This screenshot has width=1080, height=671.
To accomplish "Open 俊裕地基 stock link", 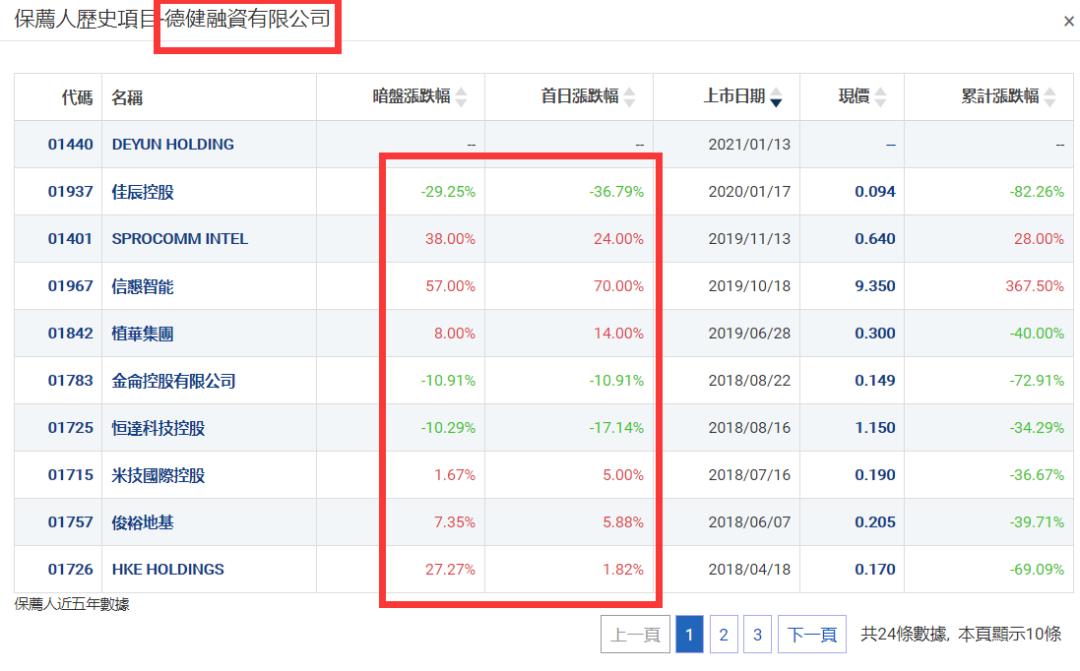I will point(143,522).
